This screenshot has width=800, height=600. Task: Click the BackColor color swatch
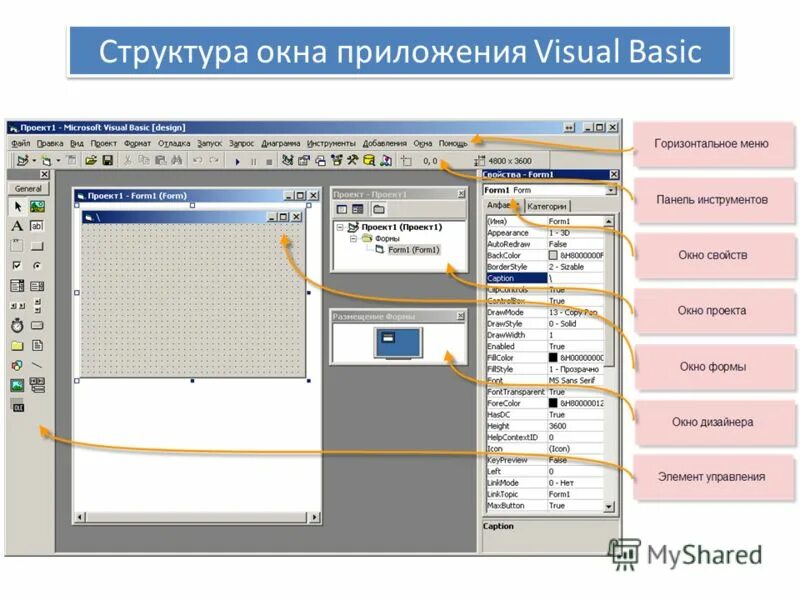pos(553,255)
